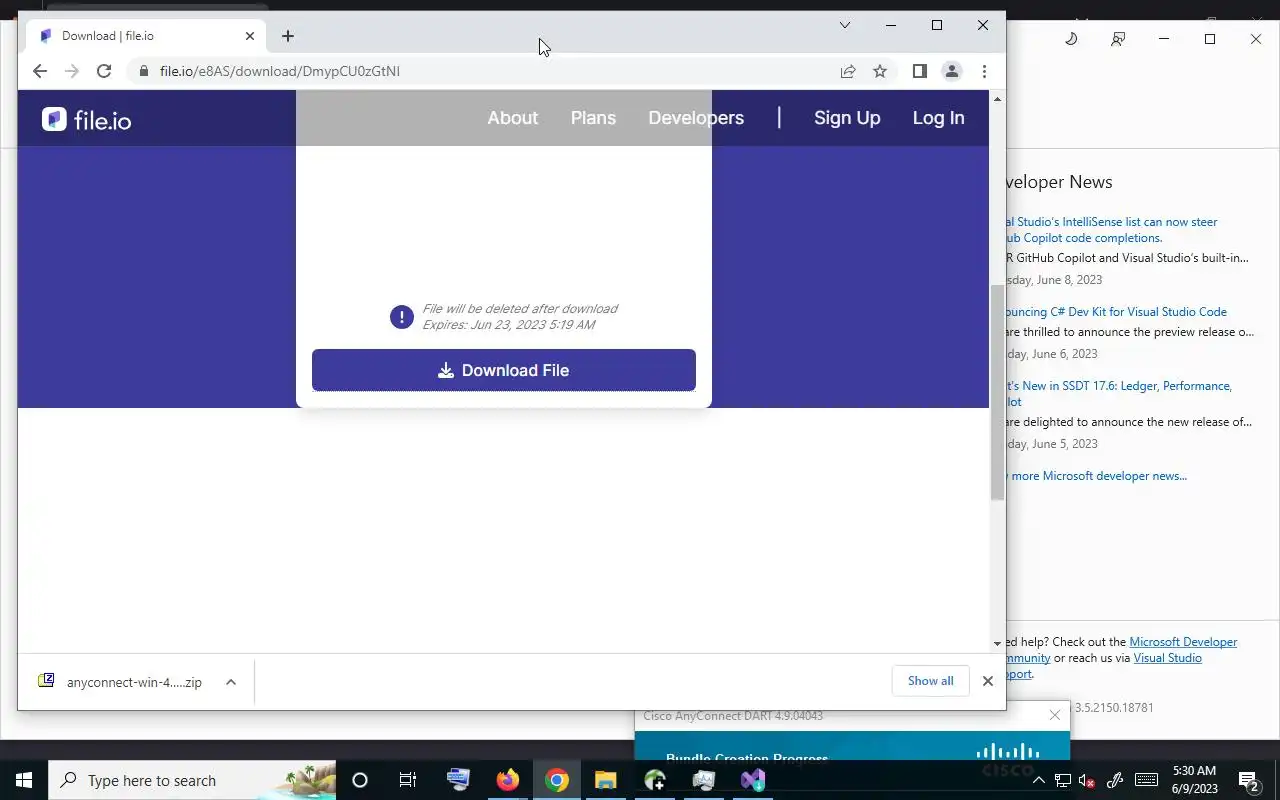1280x800 pixels.
Task: Open Chrome tab search chevron
Action: coord(845,25)
